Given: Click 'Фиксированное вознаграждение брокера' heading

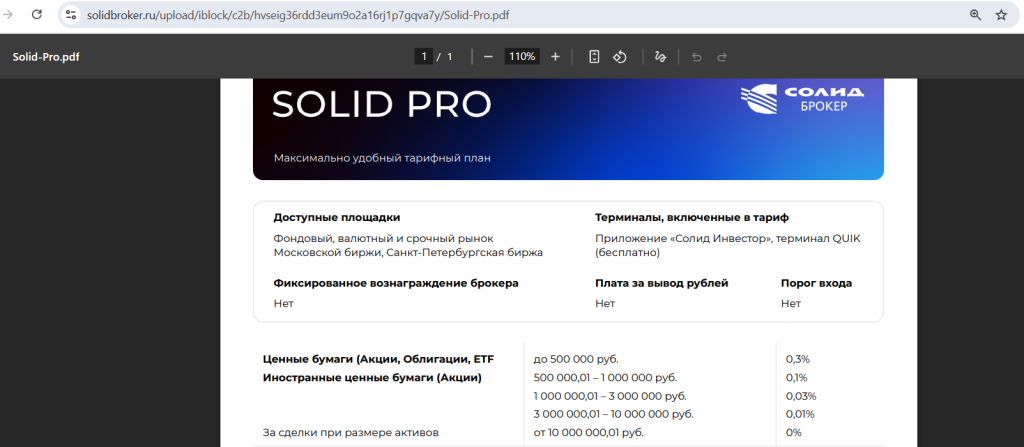Looking at the screenshot, I should pos(396,283).
